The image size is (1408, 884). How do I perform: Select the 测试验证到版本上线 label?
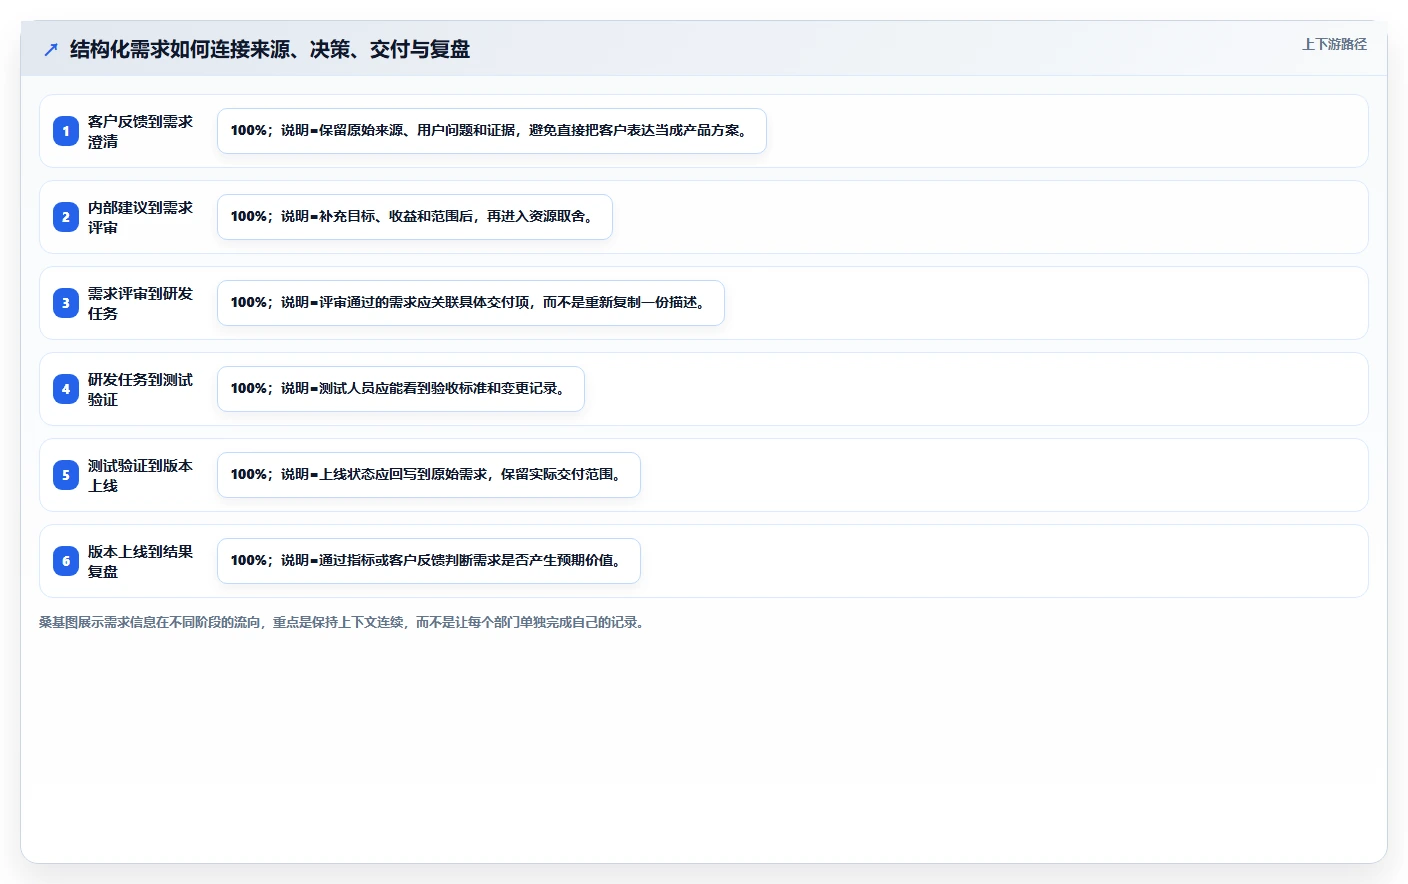pos(140,475)
